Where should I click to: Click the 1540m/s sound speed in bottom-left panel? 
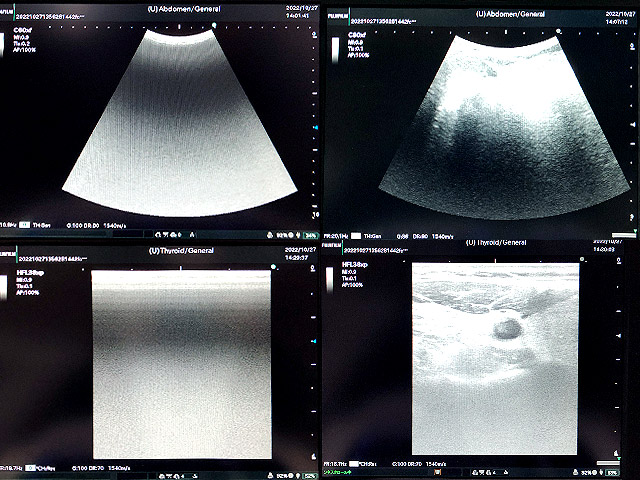point(119,468)
